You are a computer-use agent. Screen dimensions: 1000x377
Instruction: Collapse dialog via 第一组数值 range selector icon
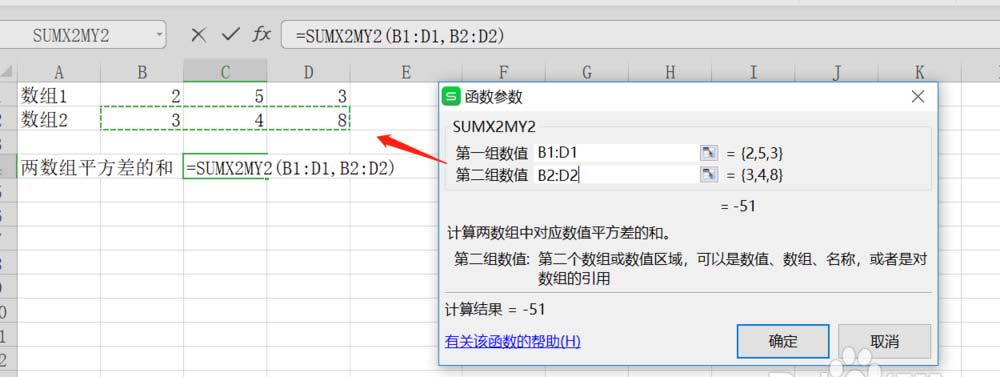(x=709, y=153)
